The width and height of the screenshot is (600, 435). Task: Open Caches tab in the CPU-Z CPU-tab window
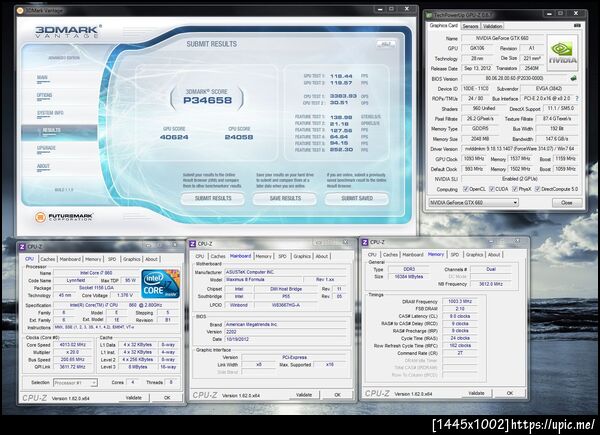[x=48, y=259]
